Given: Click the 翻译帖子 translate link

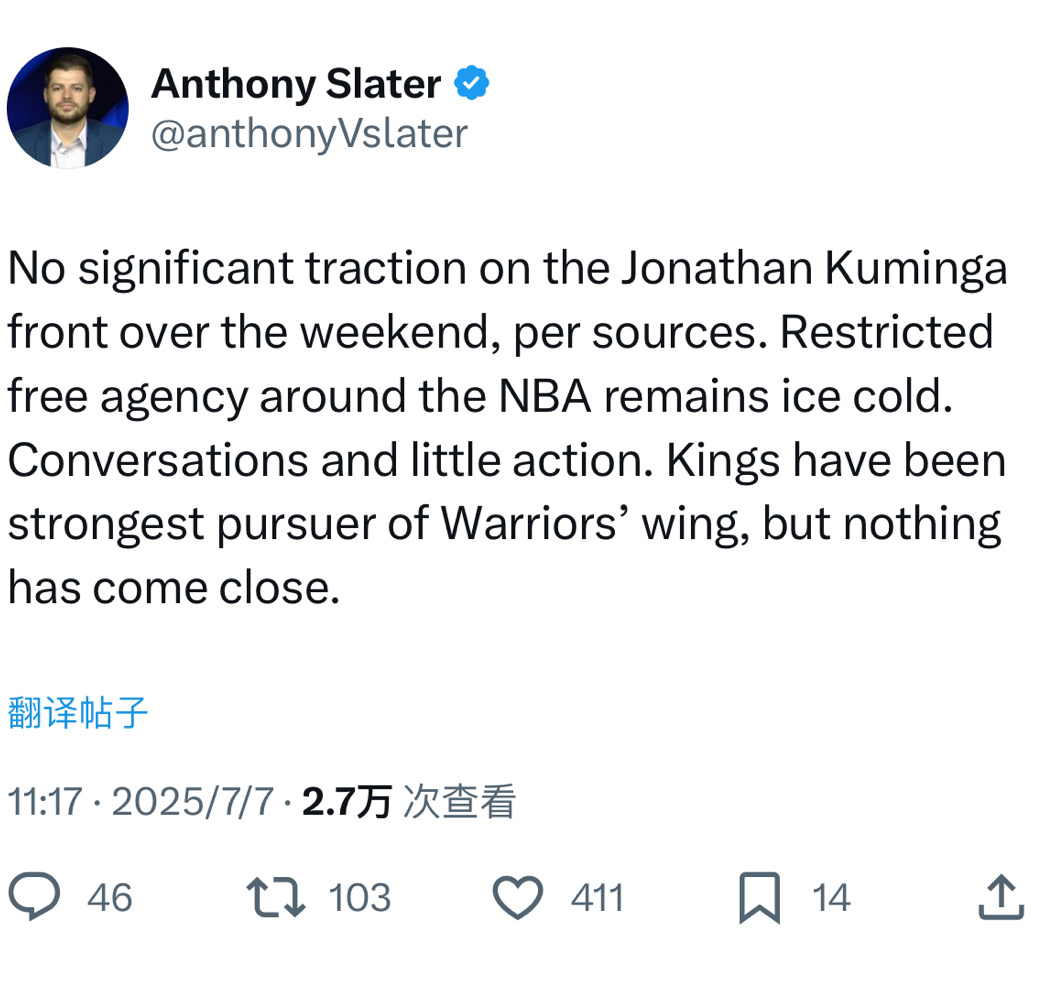Looking at the screenshot, I should (x=78, y=713).
